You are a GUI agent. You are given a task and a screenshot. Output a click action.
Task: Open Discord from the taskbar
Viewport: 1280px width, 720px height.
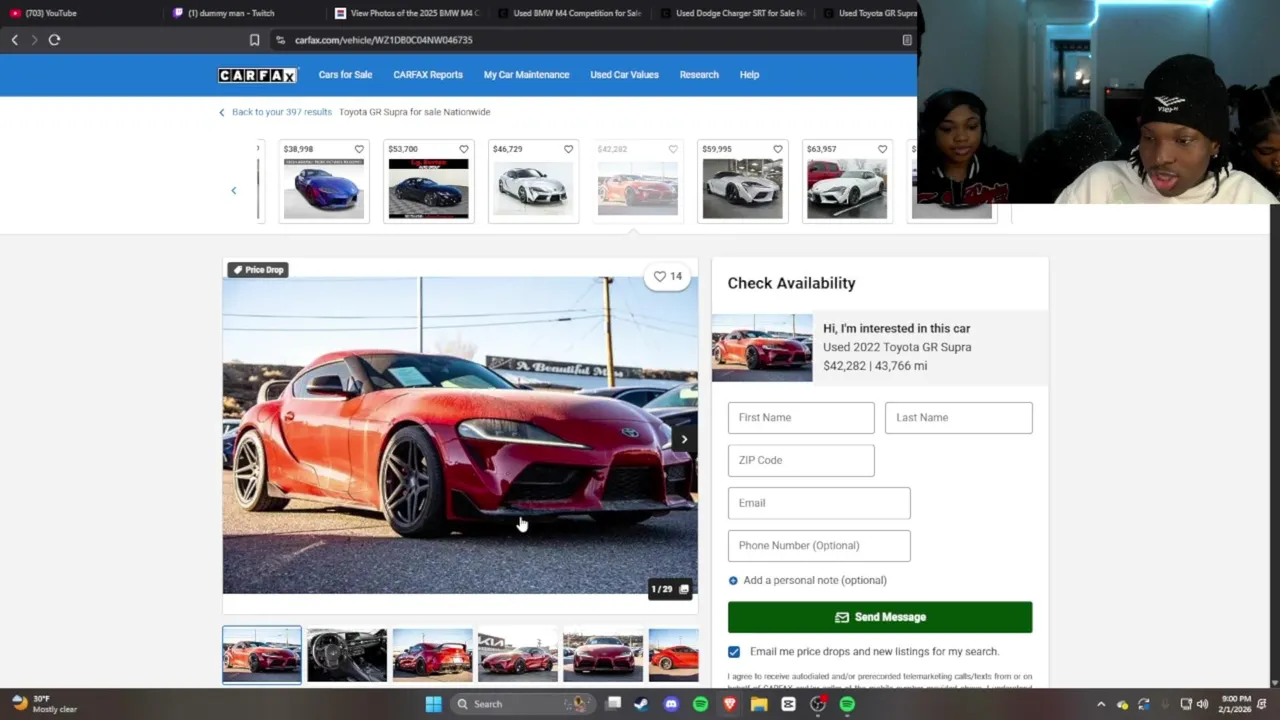[671, 704]
